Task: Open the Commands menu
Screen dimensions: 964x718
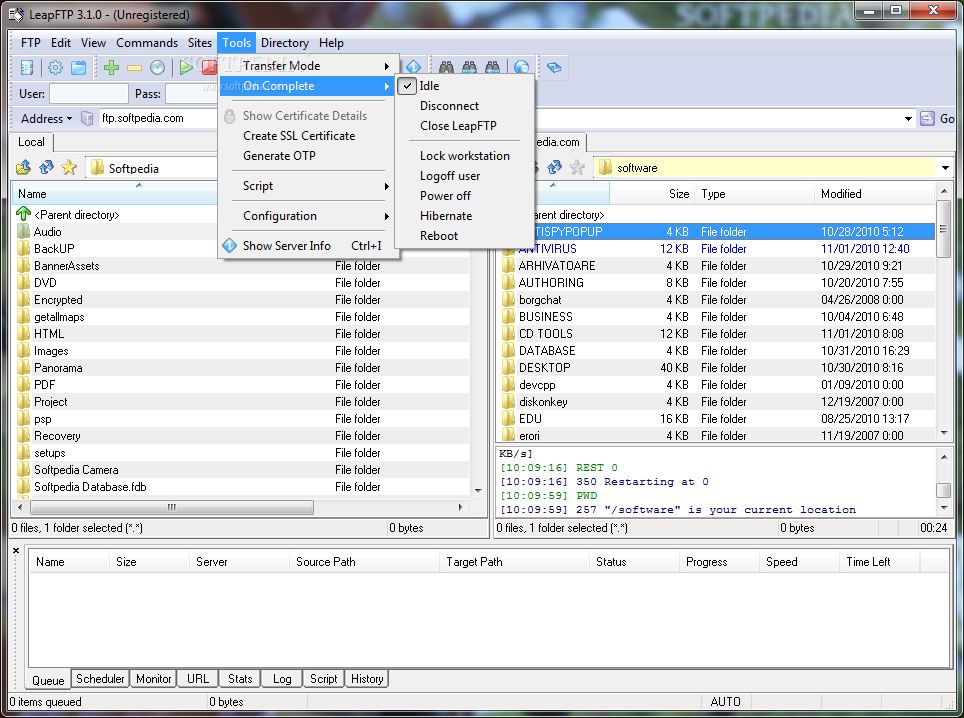Action: coord(147,43)
